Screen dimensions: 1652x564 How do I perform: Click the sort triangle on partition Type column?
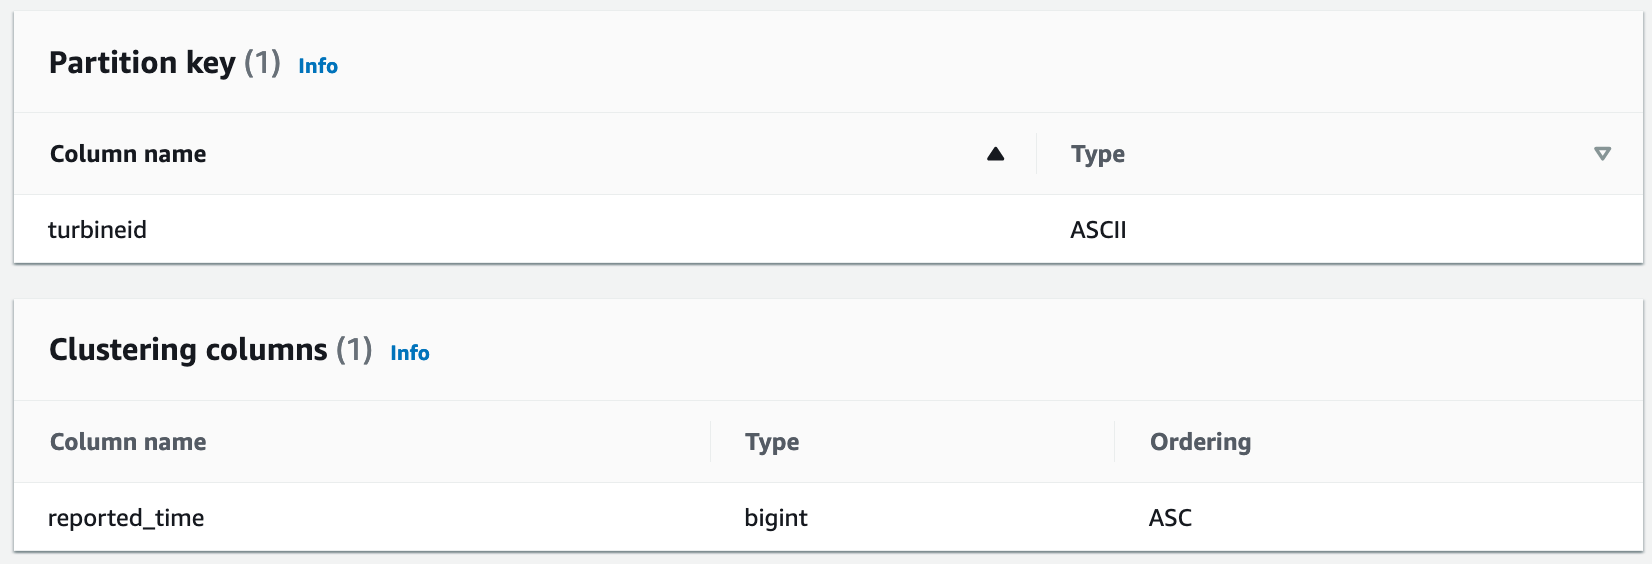coord(1602,154)
